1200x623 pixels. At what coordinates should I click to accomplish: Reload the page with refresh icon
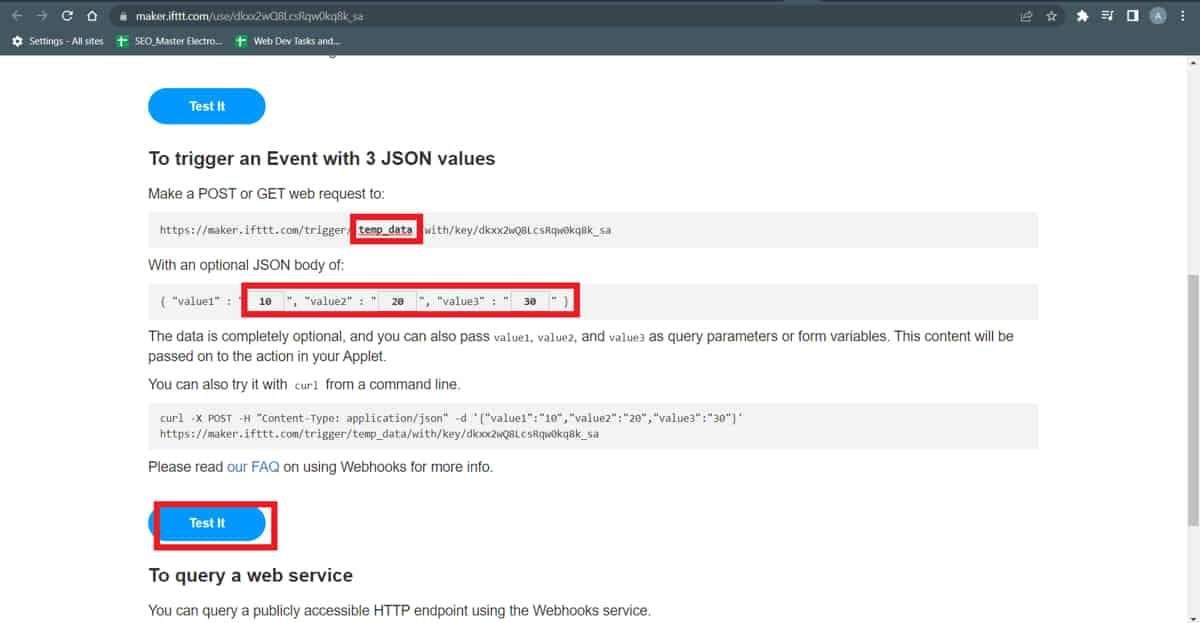pos(67,16)
